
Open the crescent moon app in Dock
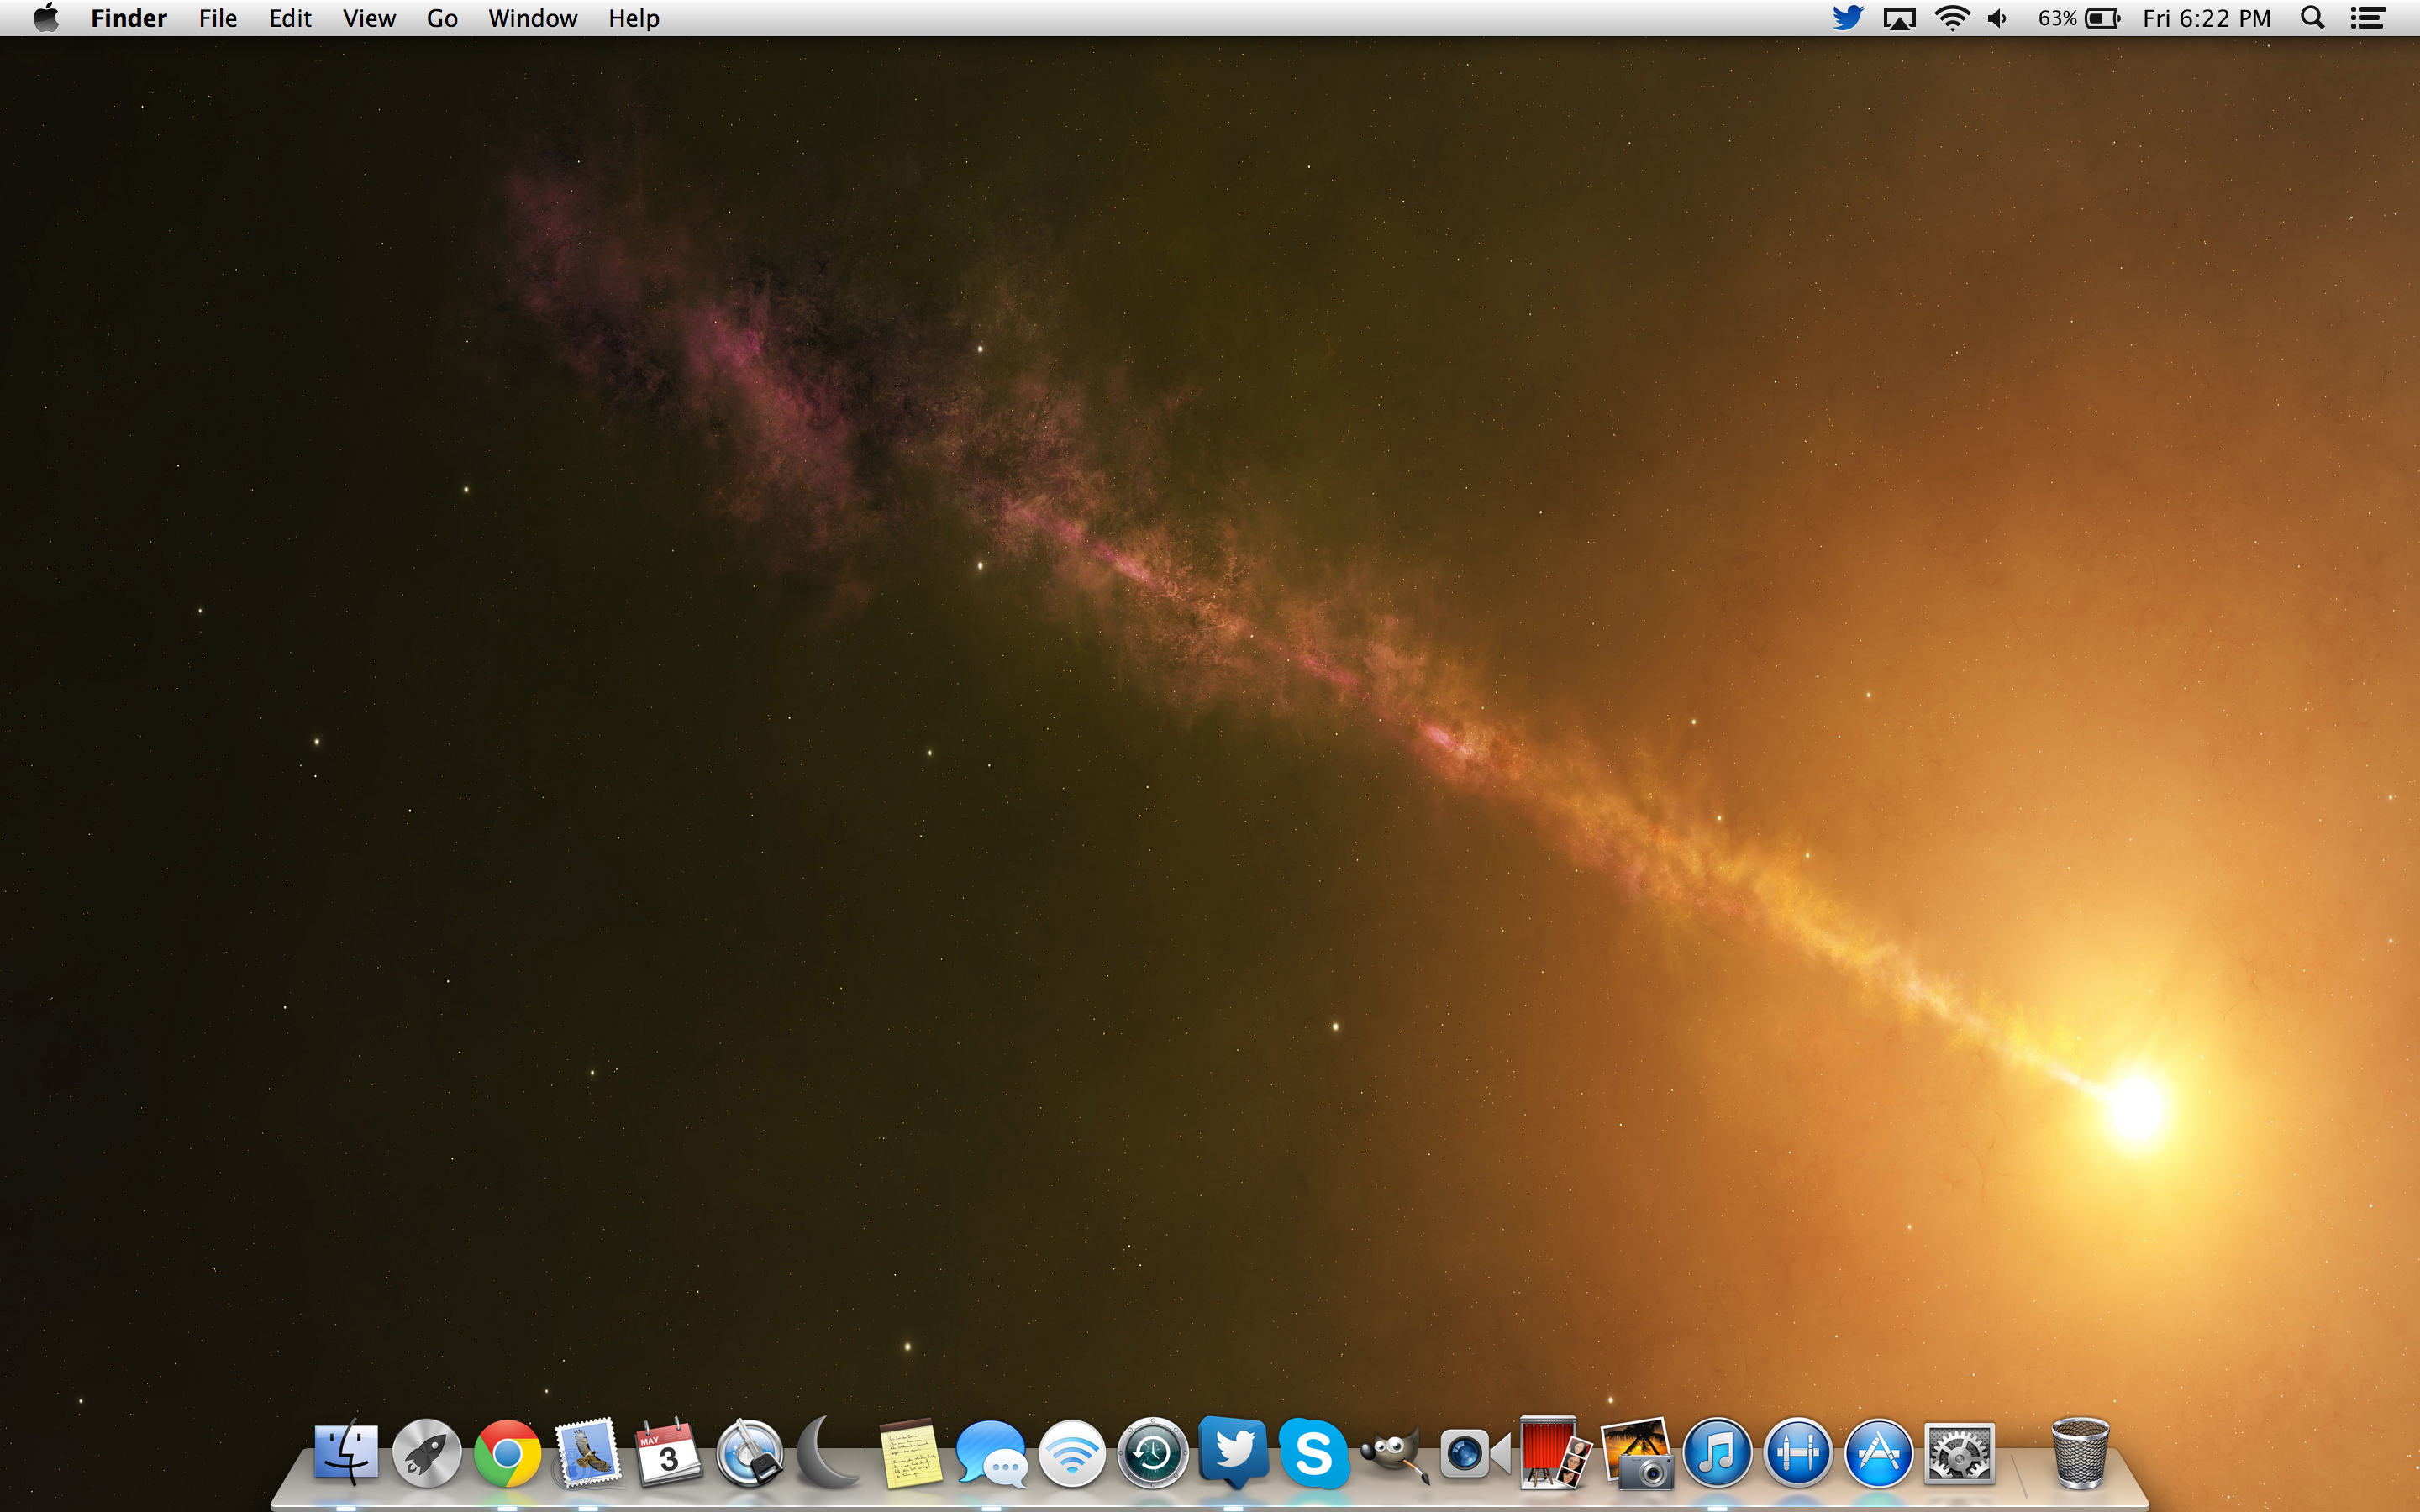click(x=829, y=1453)
